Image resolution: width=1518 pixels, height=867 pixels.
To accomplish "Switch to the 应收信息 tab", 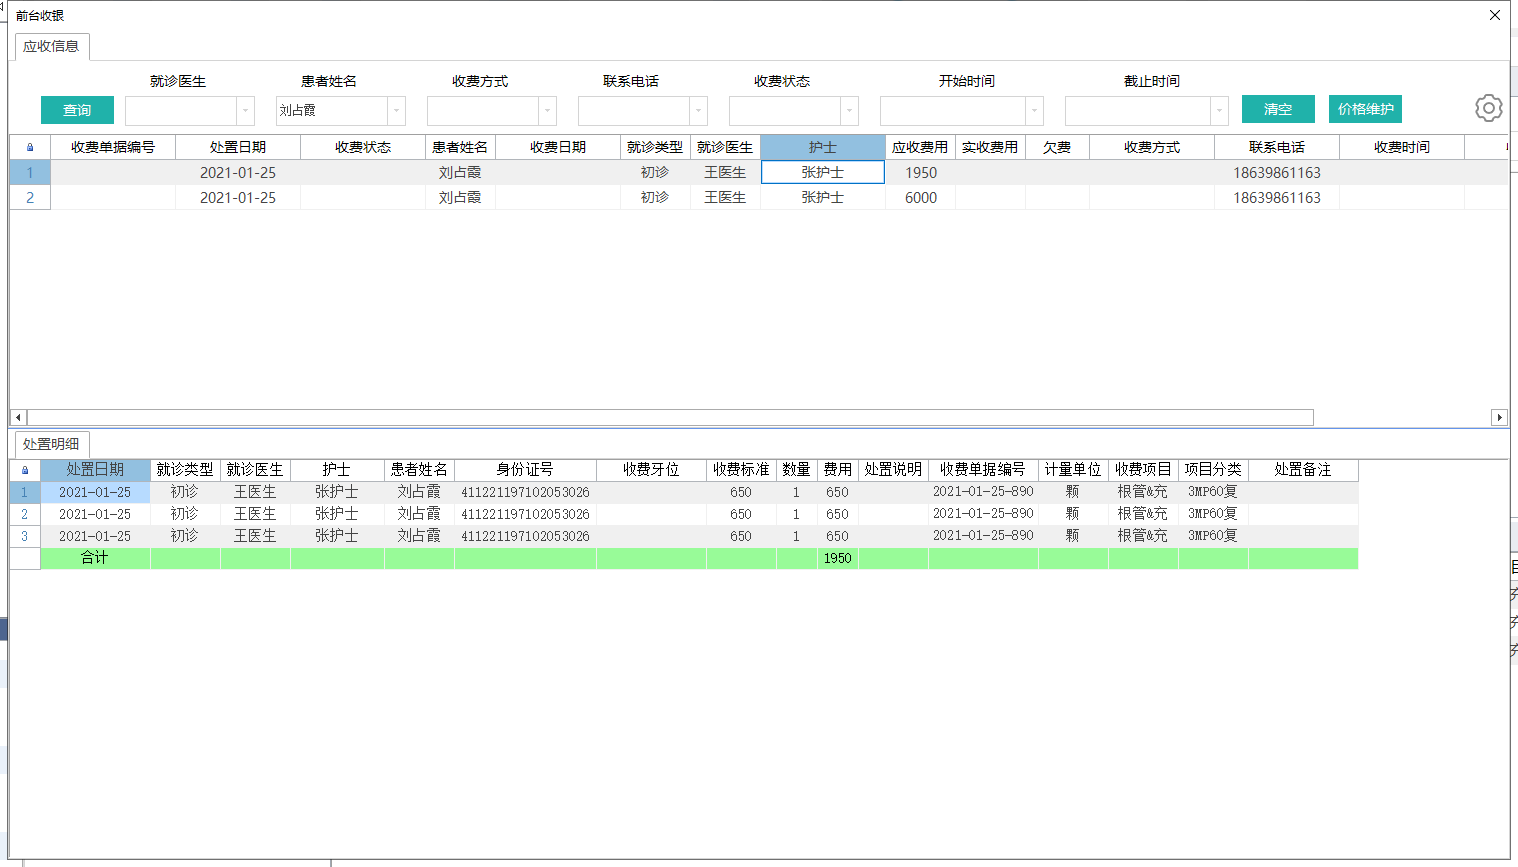I will [x=51, y=46].
